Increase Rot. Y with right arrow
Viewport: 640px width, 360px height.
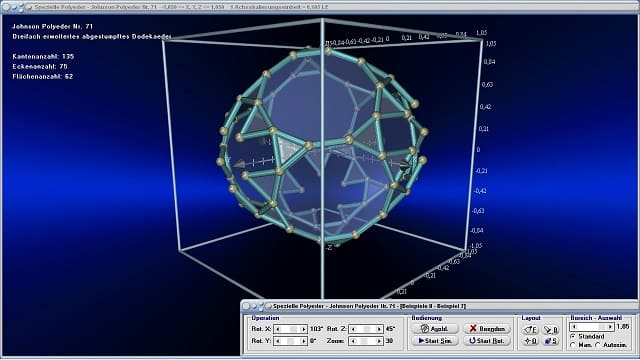click(x=304, y=341)
